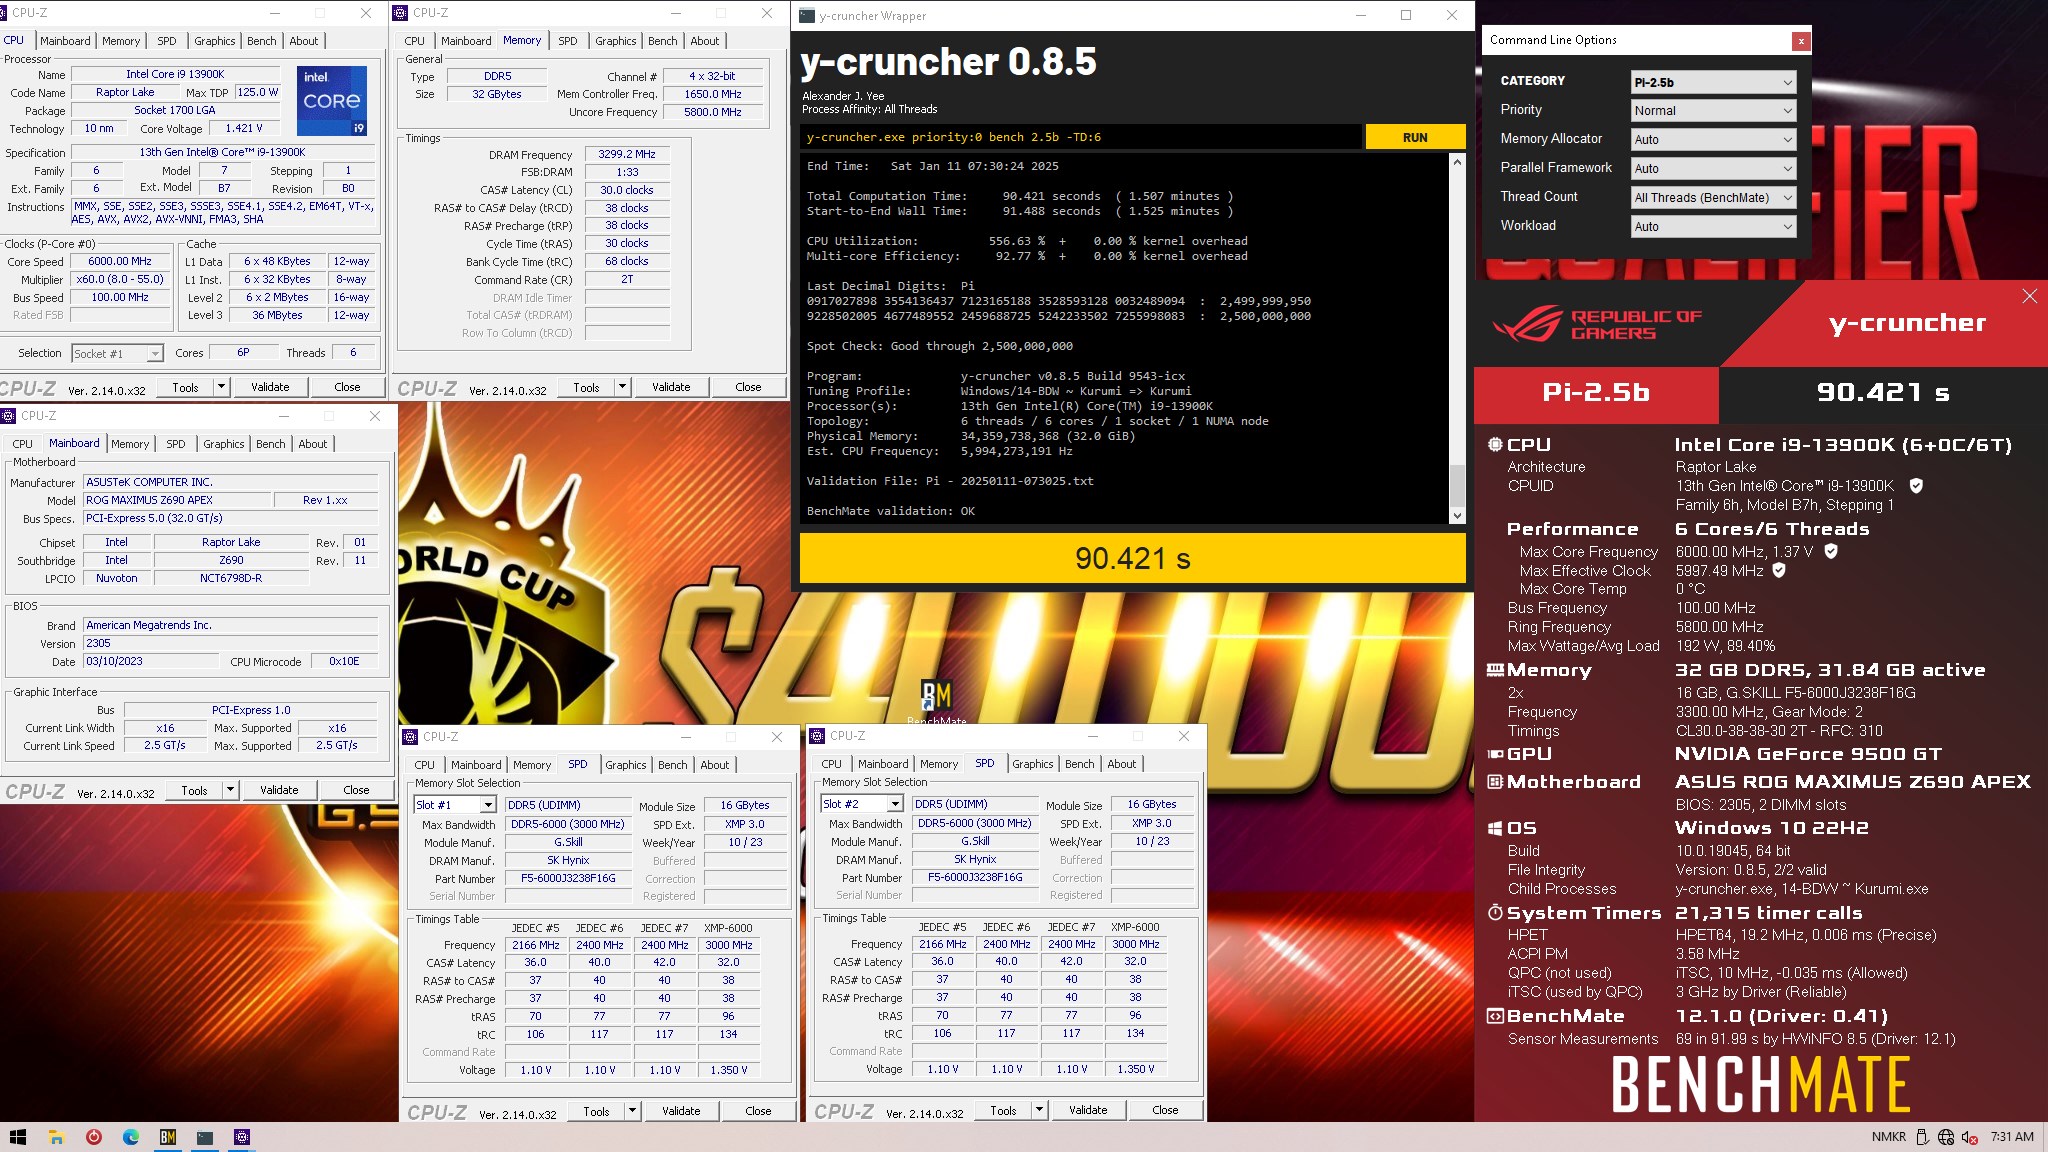Viewport: 2048px width, 1152px height.
Task: Open the Slot #1 memory slot dropdown
Action: coord(455,805)
